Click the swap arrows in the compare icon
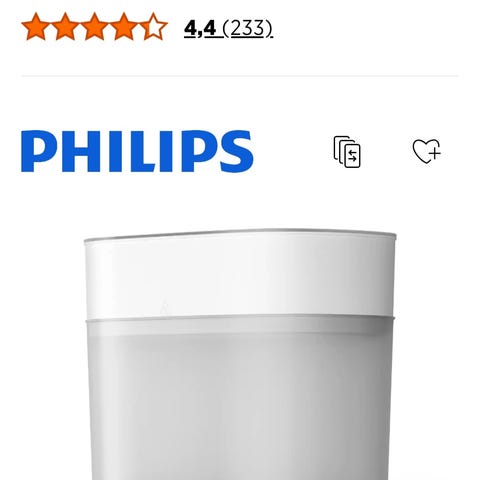The width and height of the screenshot is (480, 480). 353,156
